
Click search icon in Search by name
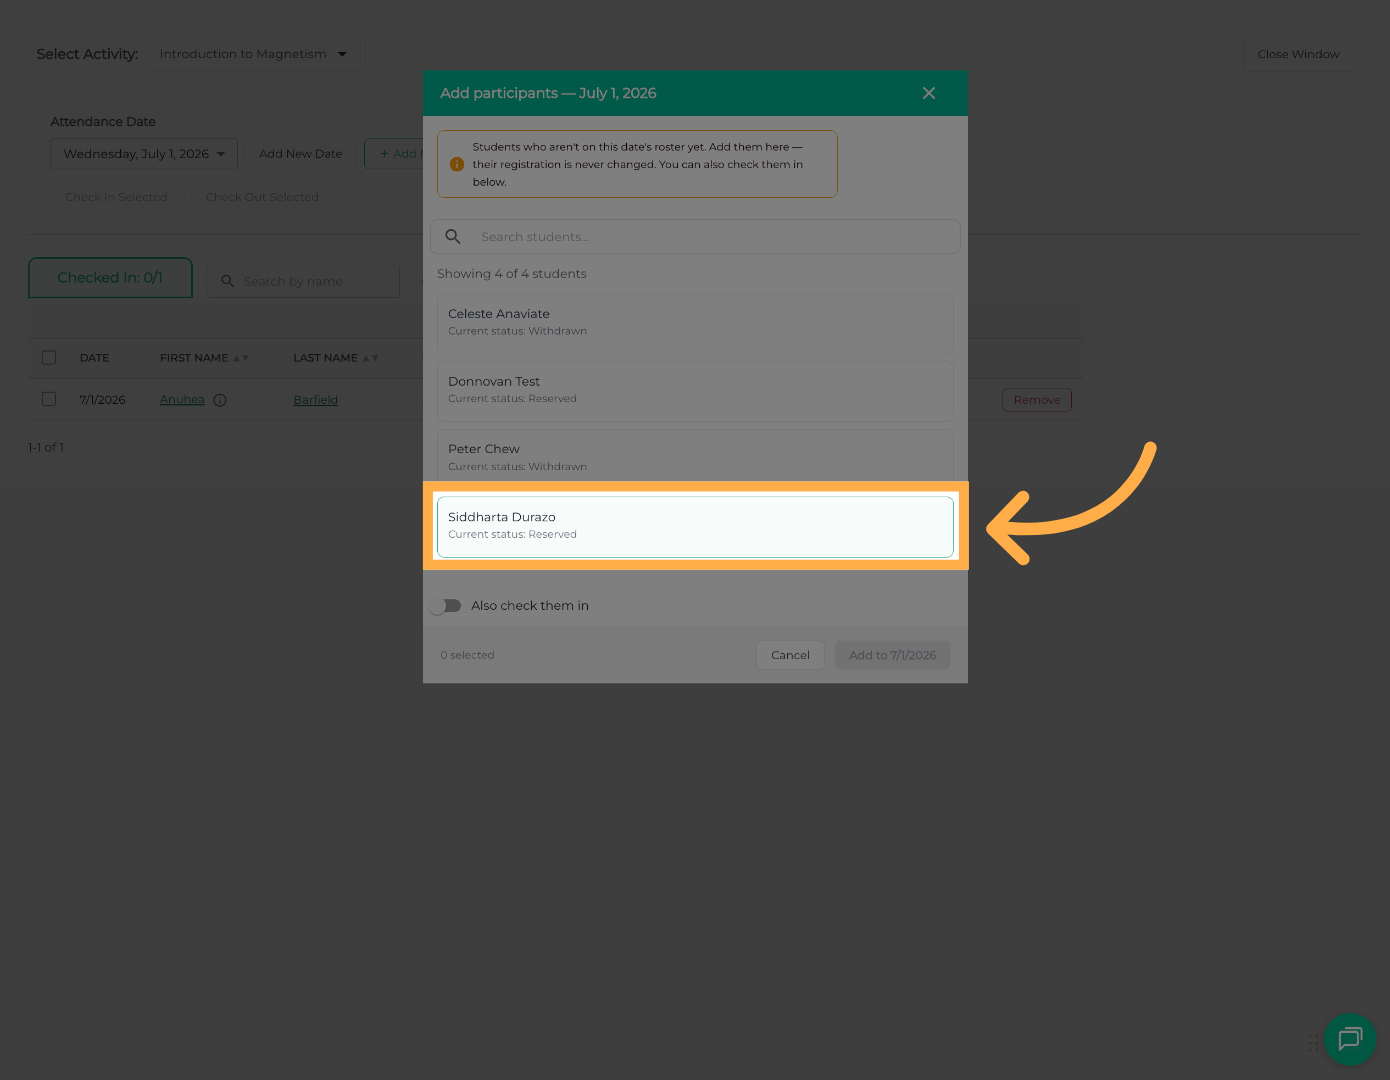227,282
